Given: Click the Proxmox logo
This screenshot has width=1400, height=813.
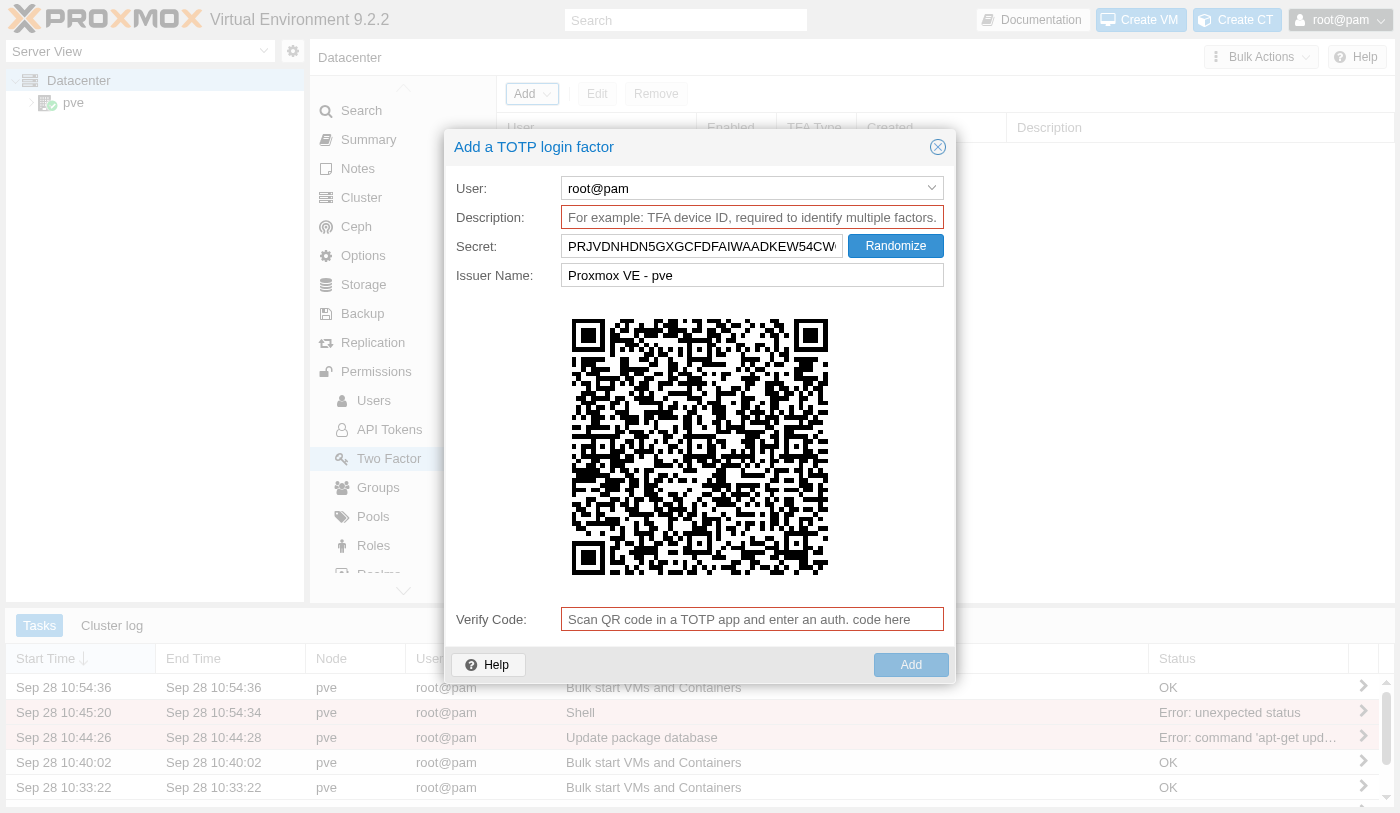Looking at the screenshot, I should click(x=106, y=19).
